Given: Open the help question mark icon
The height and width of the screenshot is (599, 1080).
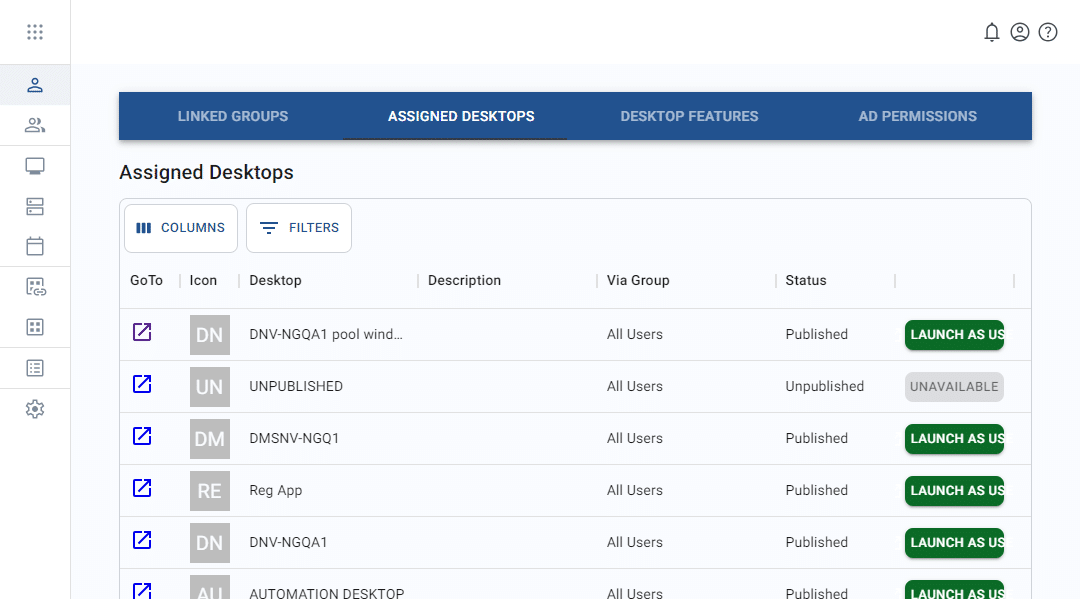Looking at the screenshot, I should point(1048,31).
